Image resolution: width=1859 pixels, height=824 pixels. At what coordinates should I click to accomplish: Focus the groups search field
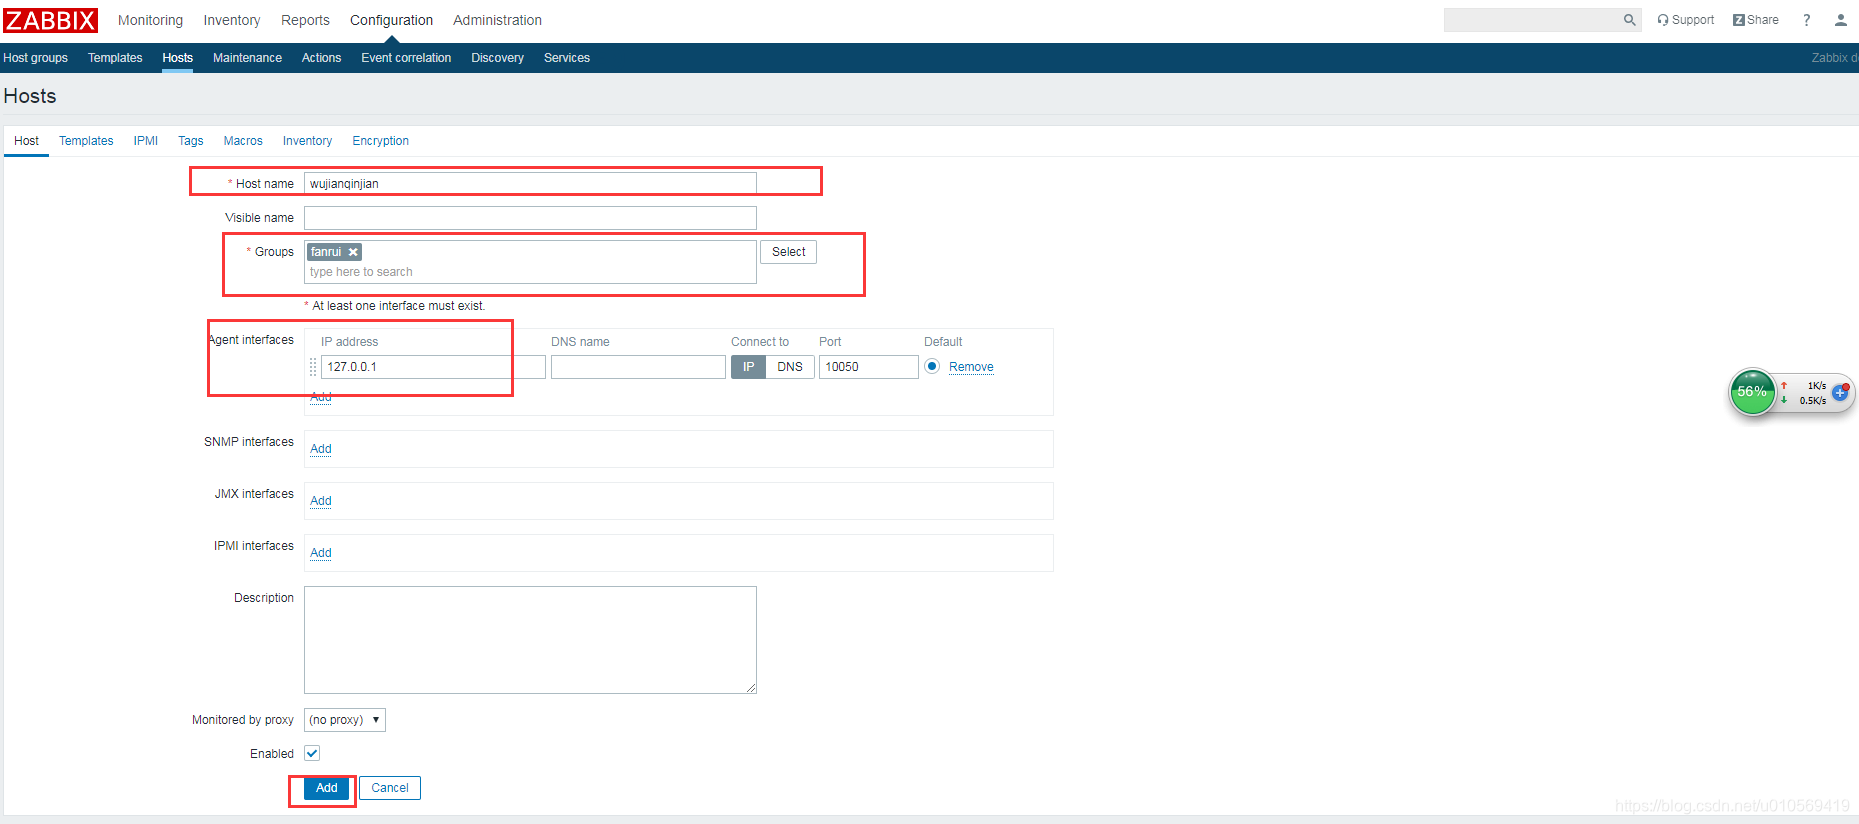coord(530,272)
